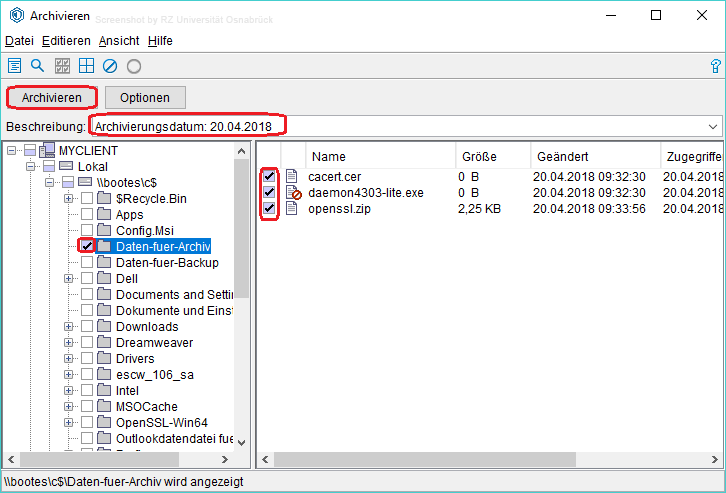Click the gray circle toolbar icon
The height and width of the screenshot is (493, 726).
pos(133,66)
